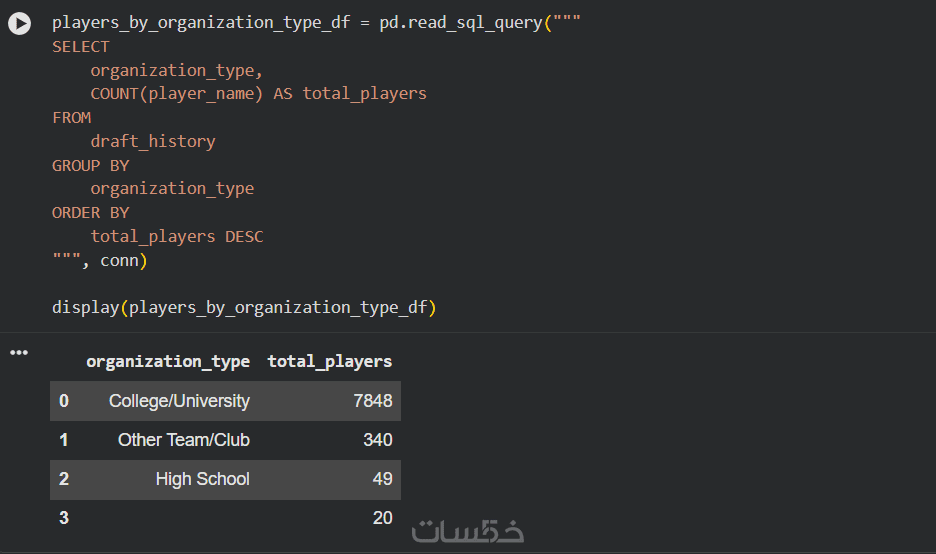Click the pd.read_sql_query call text
The width and height of the screenshot is (936, 554).
460,23
